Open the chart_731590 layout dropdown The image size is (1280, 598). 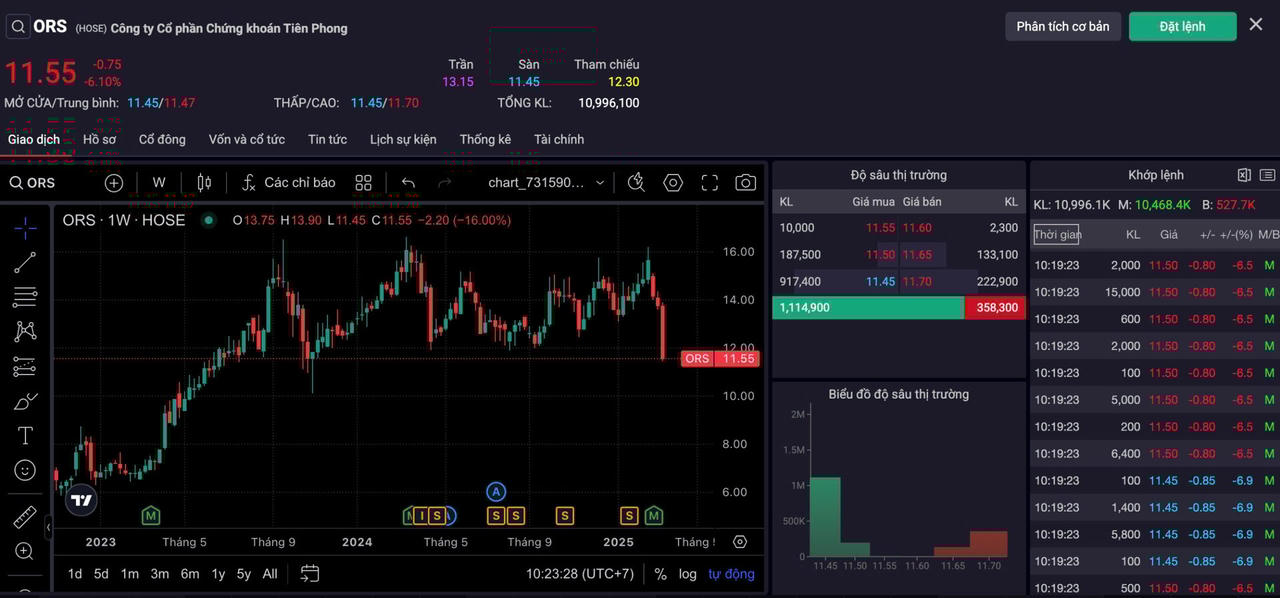(x=546, y=183)
